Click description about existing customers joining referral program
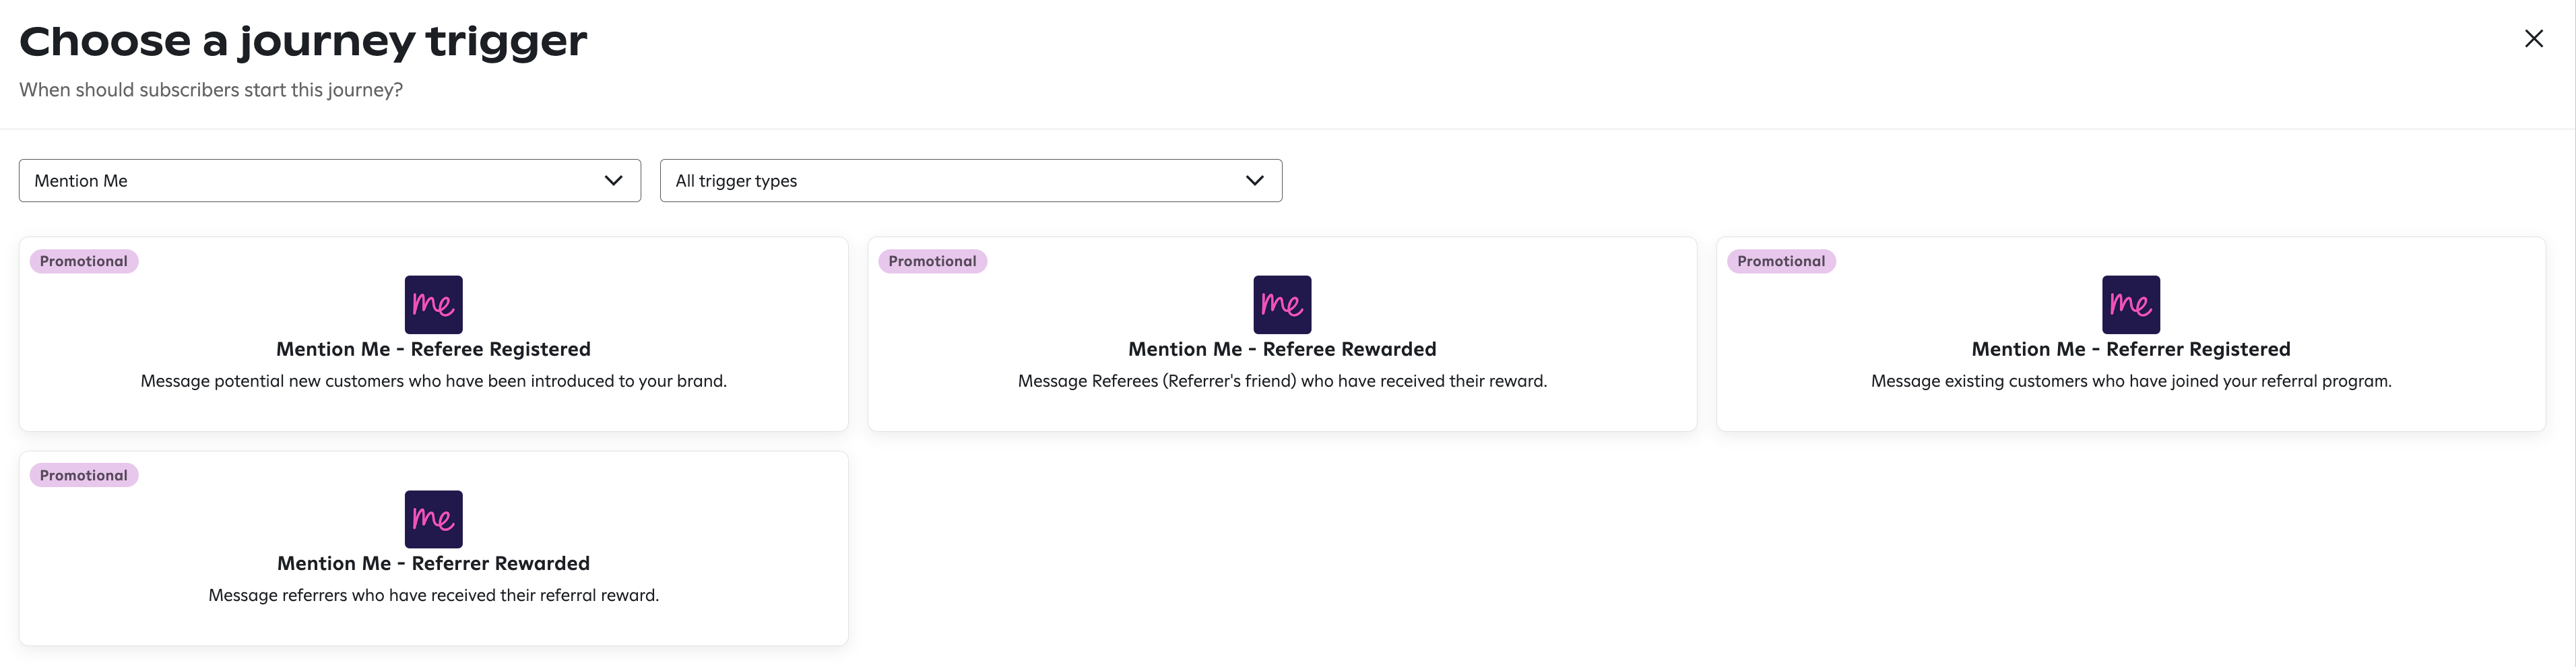The width and height of the screenshot is (2576, 667). point(2131,381)
